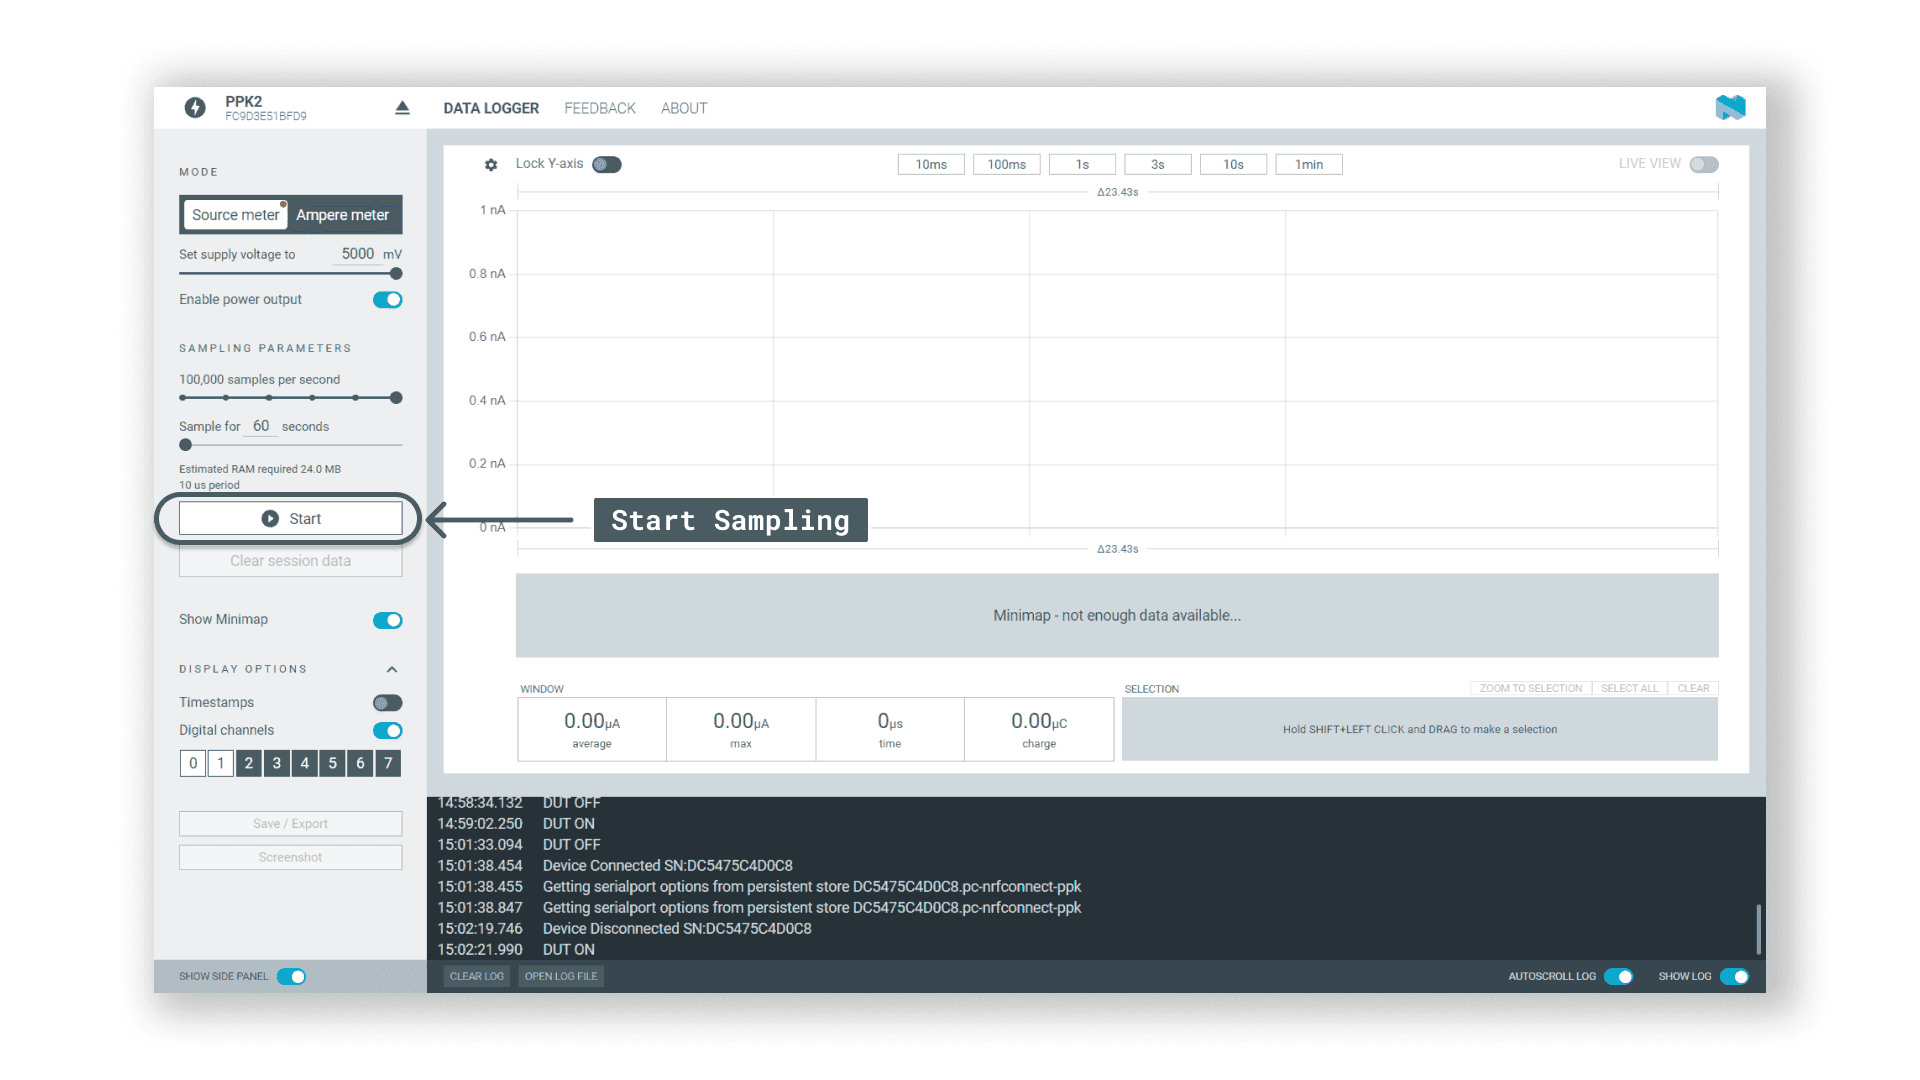Click the Nordic Semiconductor logo

tap(1730, 108)
